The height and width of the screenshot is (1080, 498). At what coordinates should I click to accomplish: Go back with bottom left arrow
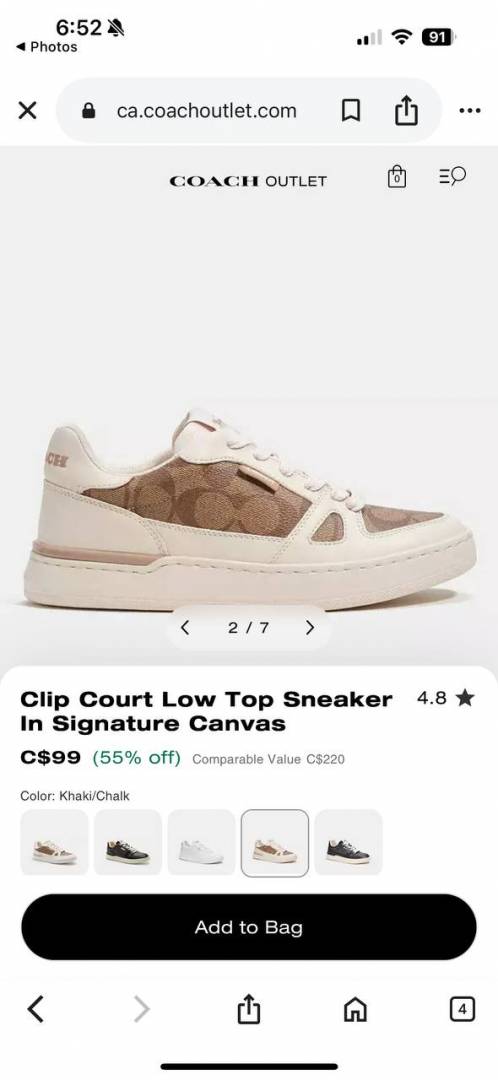tap(36, 1009)
